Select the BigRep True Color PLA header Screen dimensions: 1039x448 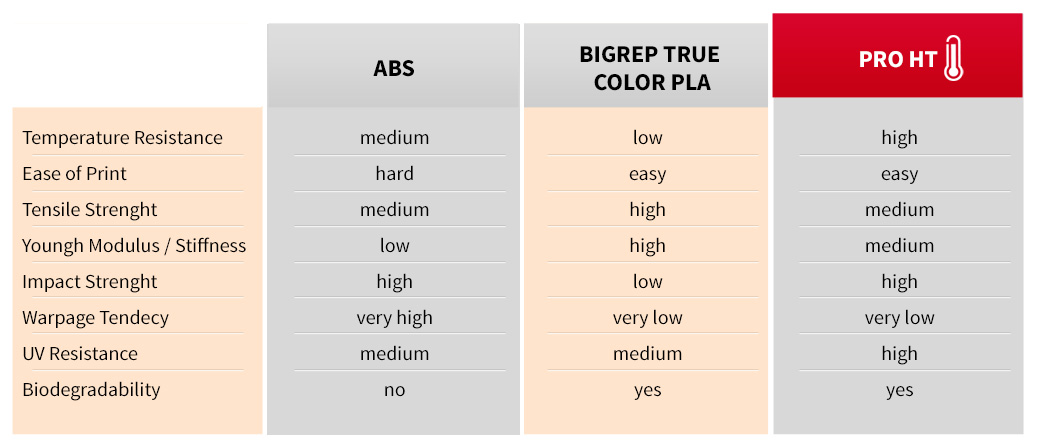pyautogui.click(x=649, y=68)
